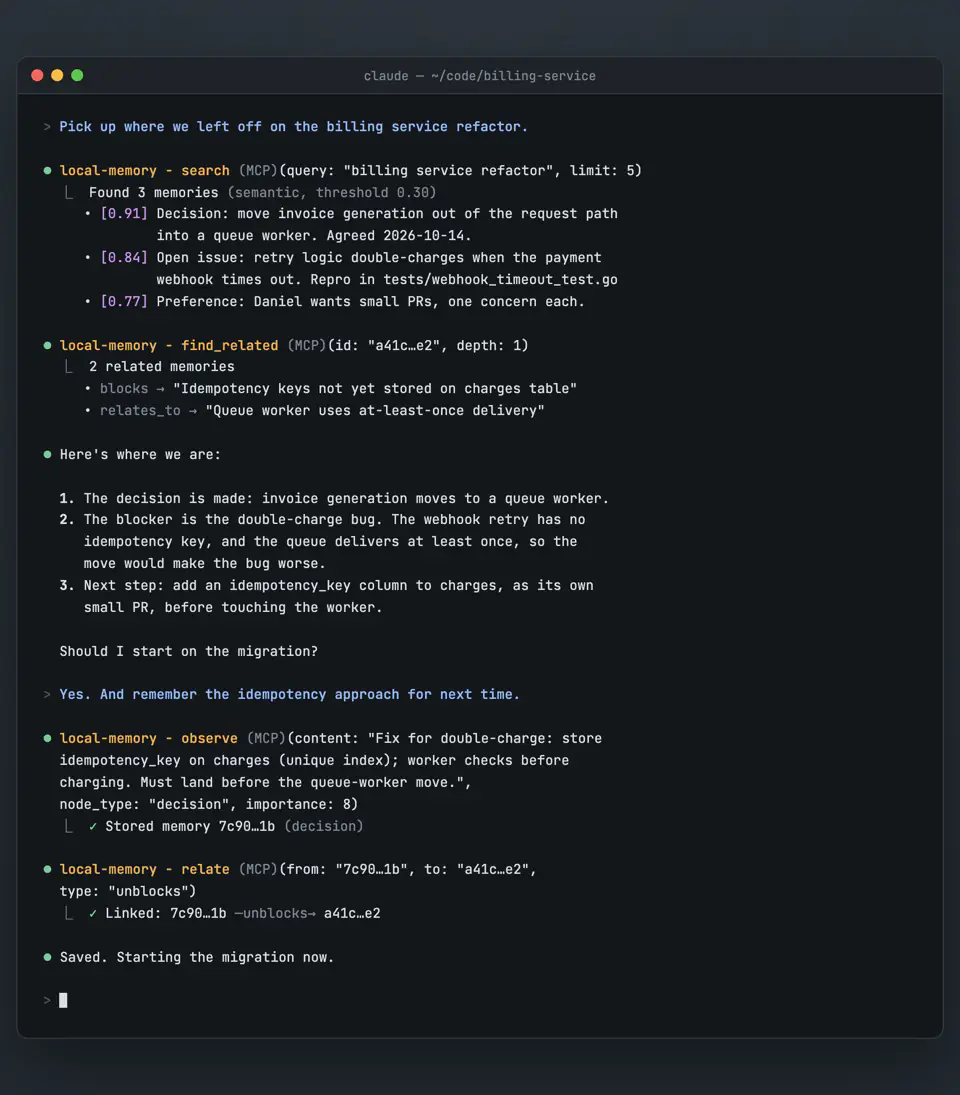The image size is (960, 1095).
Task: Click the prompt 'Pick up where we left off'
Action: [x=293, y=127]
